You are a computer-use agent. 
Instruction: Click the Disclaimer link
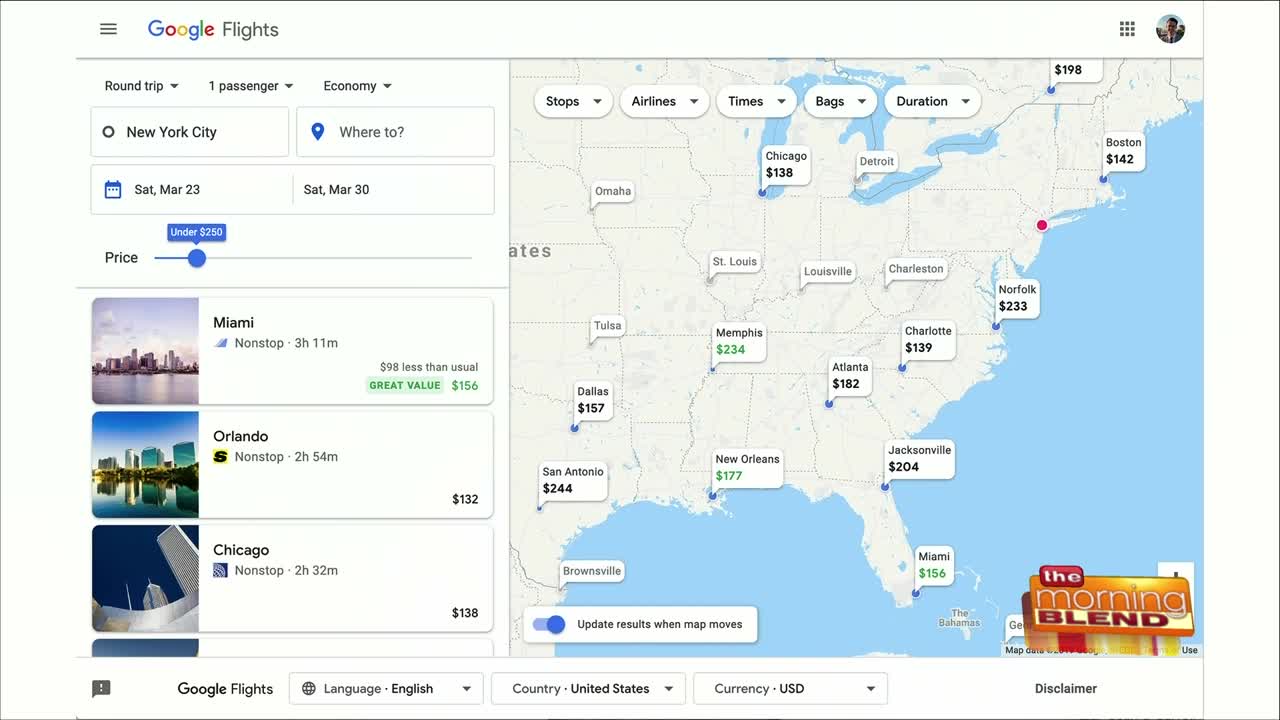coord(1066,688)
